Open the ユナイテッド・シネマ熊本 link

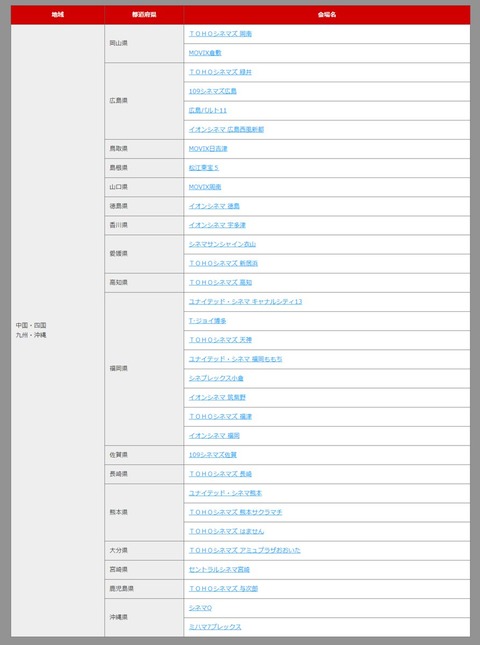(225, 493)
